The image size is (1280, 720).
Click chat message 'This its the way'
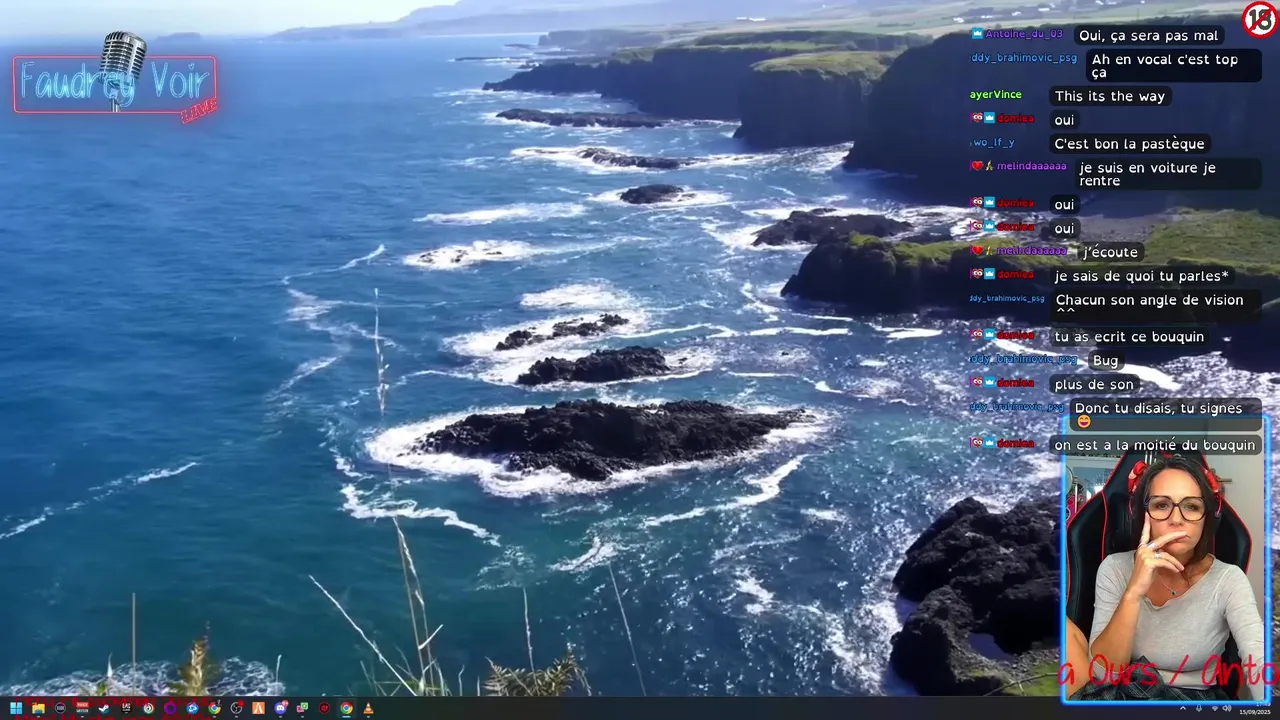(1109, 96)
